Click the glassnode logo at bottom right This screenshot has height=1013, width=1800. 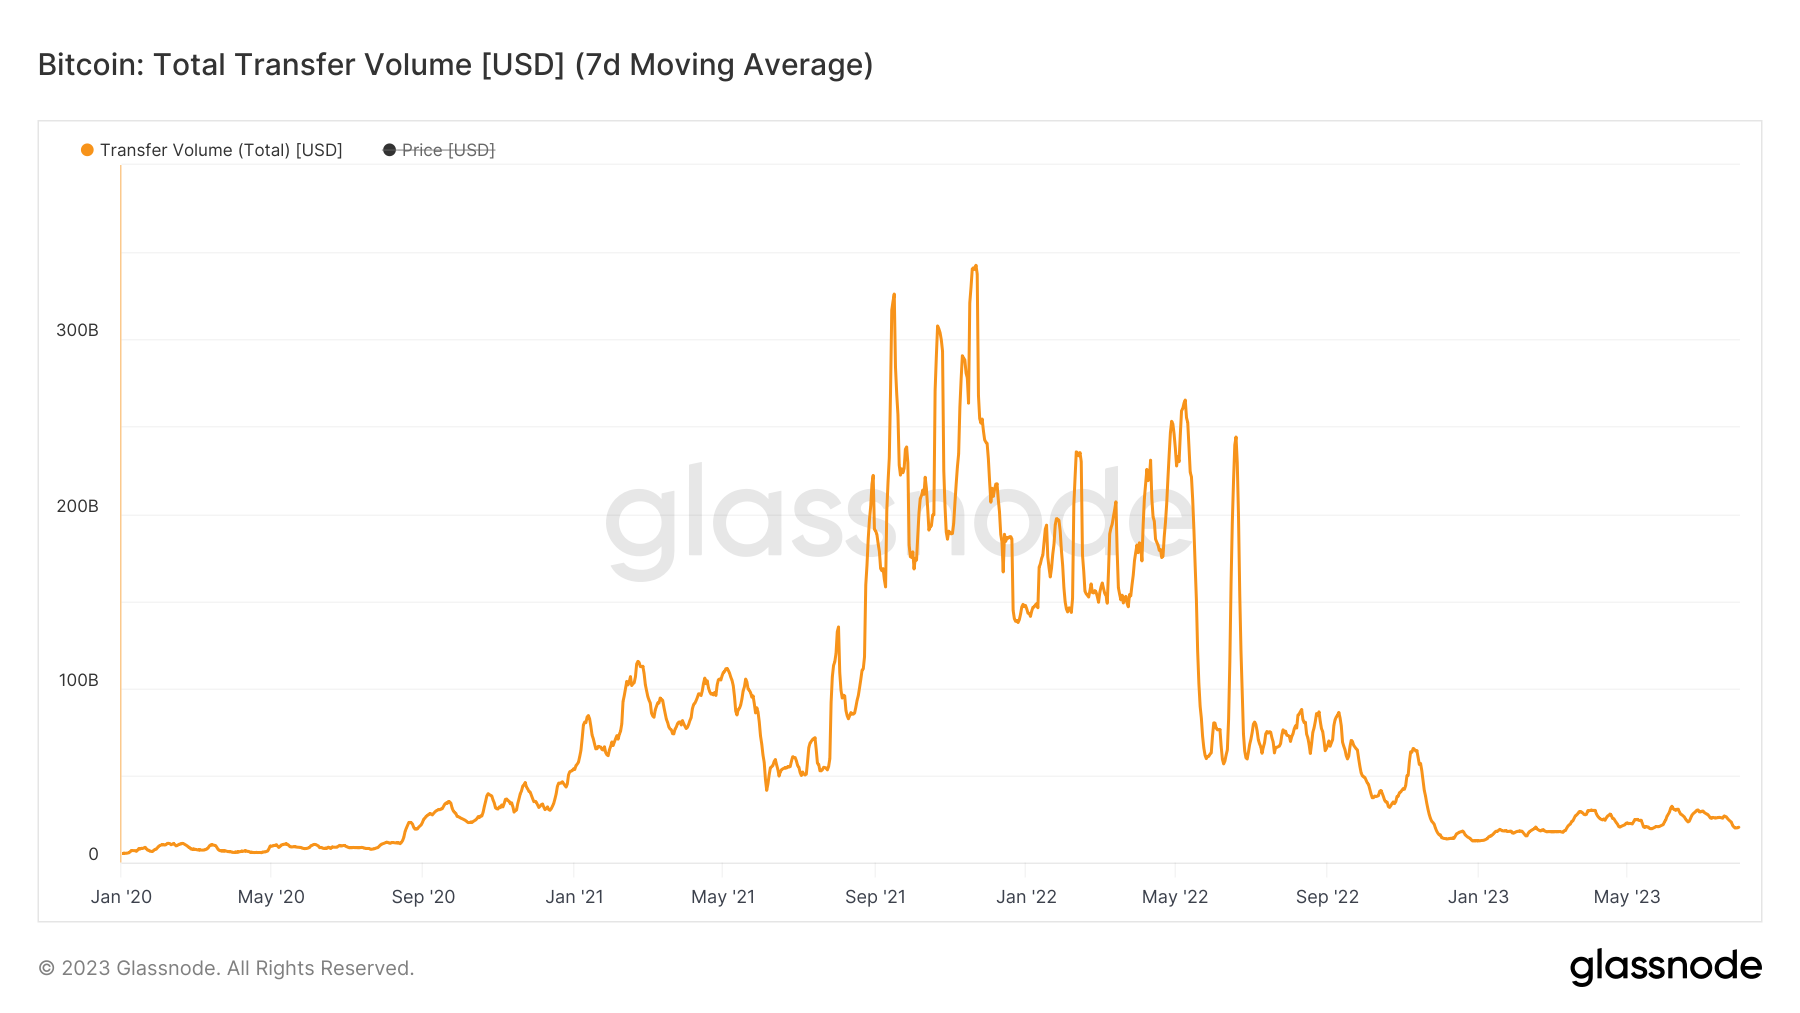coord(1665,967)
